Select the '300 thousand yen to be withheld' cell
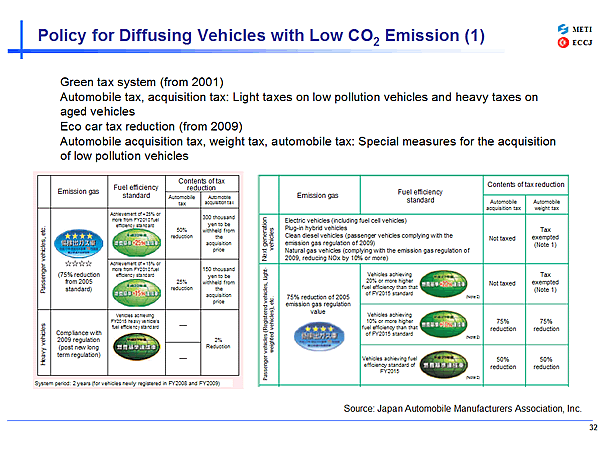 pos(219,233)
